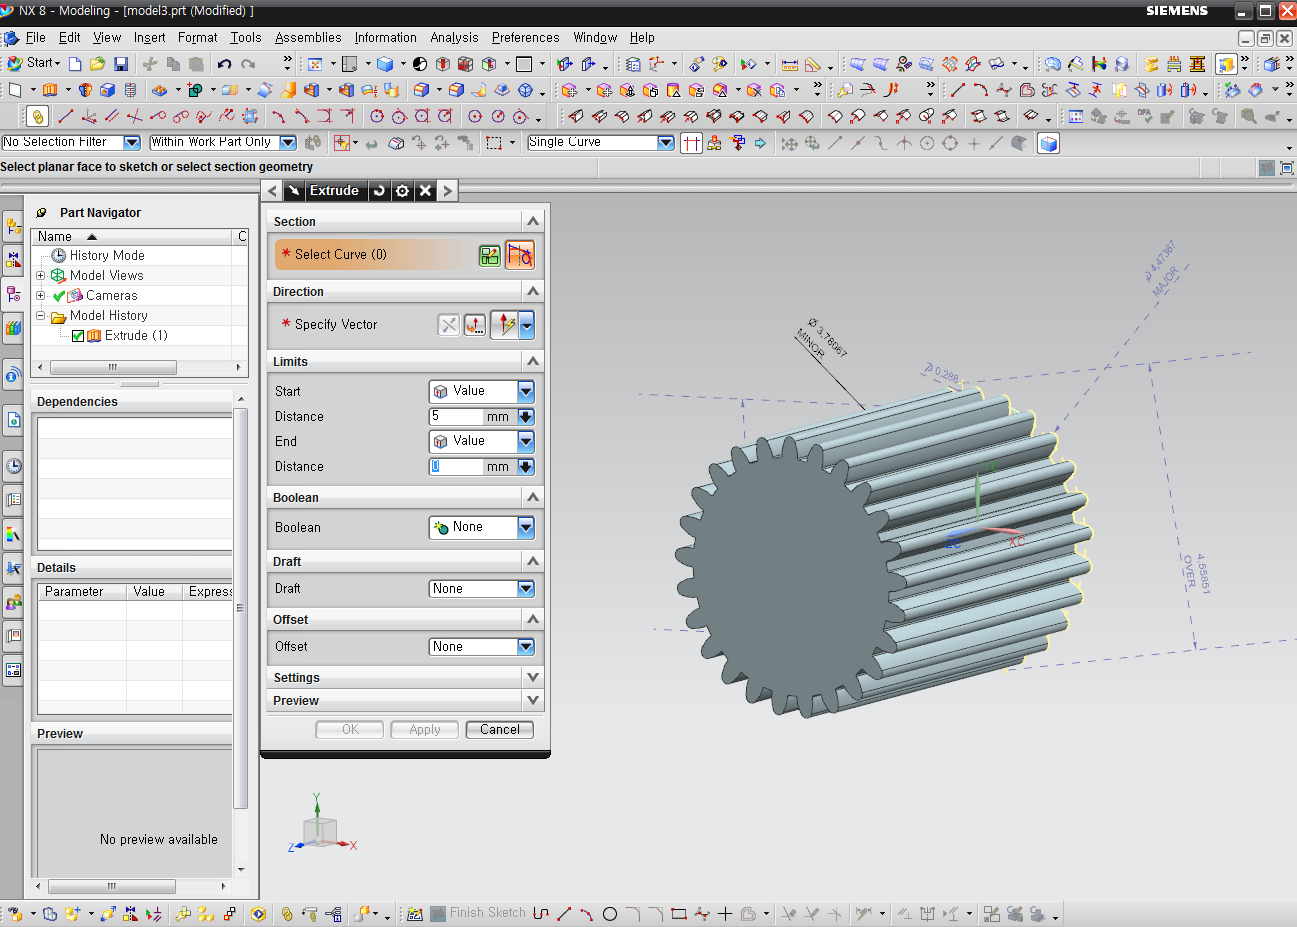Click the Undo arrow icon
The width and height of the screenshot is (1297, 927).
click(x=224, y=64)
